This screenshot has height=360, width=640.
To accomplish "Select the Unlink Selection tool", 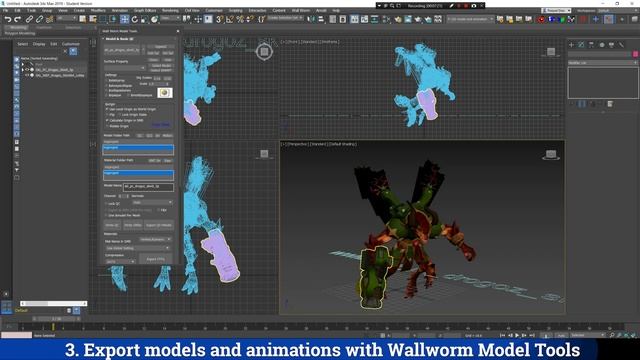I will tap(40, 19).
